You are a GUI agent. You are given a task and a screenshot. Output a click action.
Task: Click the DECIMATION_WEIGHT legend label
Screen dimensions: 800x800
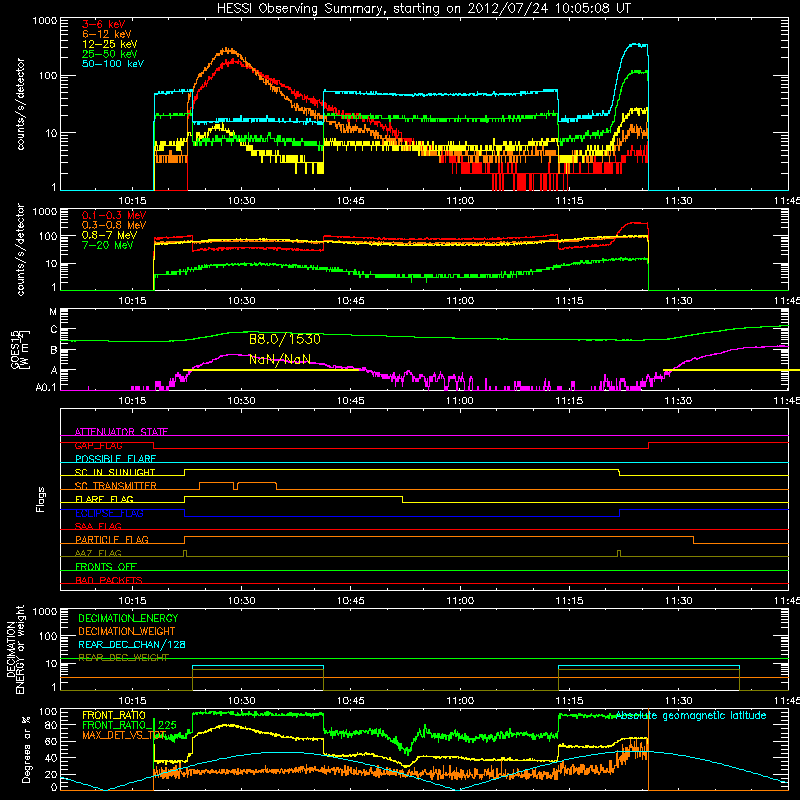pos(127,631)
